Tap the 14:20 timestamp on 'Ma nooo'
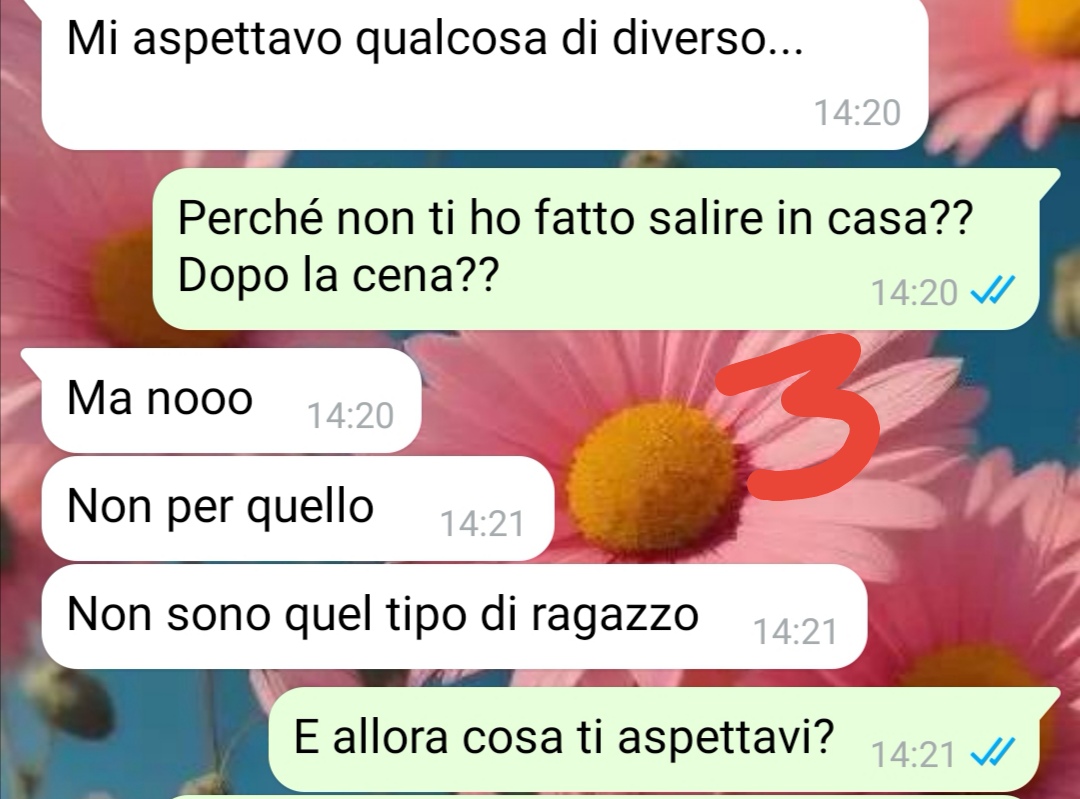The image size is (1080, 799). pyautogui.click(x=350, y=415)
